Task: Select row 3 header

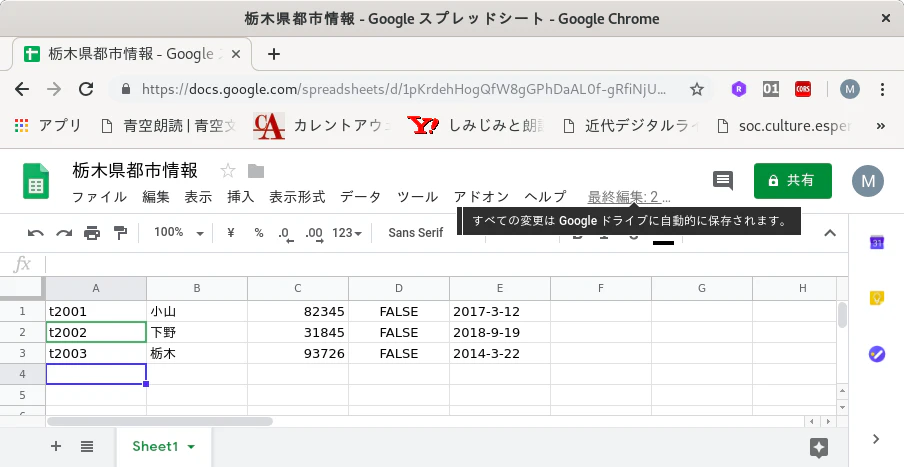Action: tap(22, 353)
